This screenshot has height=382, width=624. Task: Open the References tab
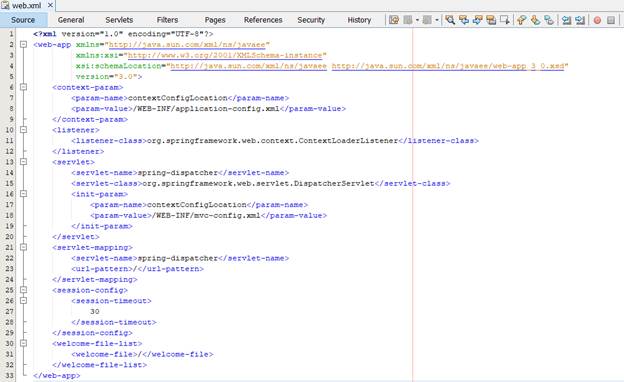pyautogui.click(x=263, y=20)
